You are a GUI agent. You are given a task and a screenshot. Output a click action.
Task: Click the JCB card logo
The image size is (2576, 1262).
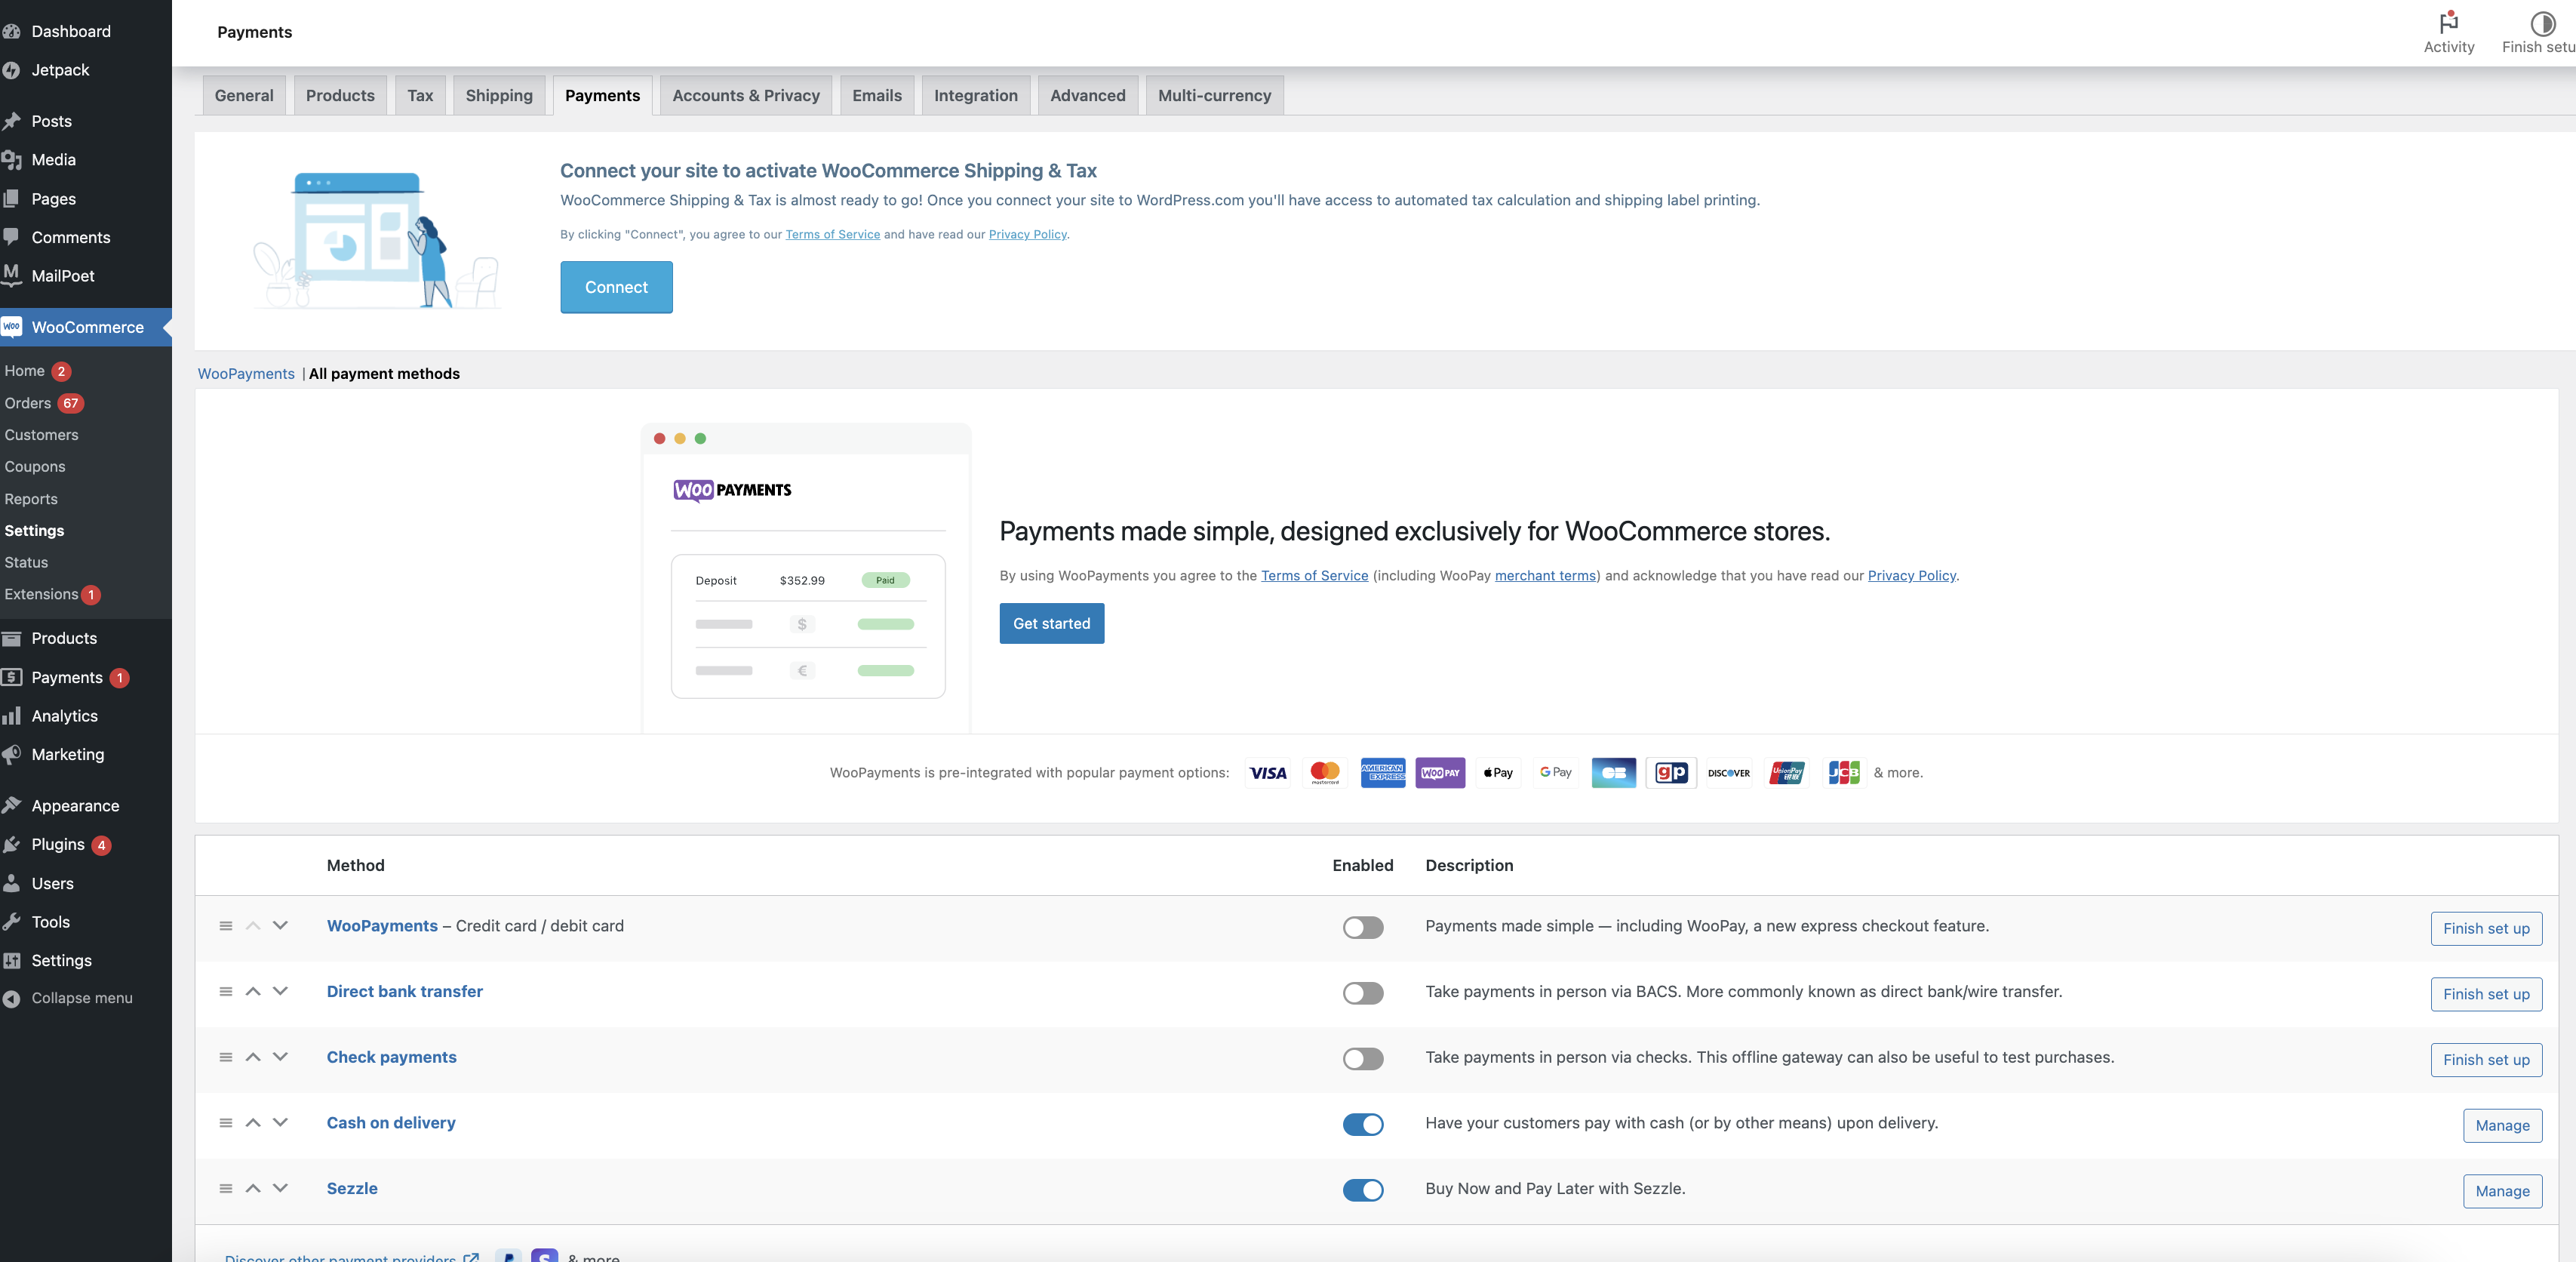[1843, 773]
